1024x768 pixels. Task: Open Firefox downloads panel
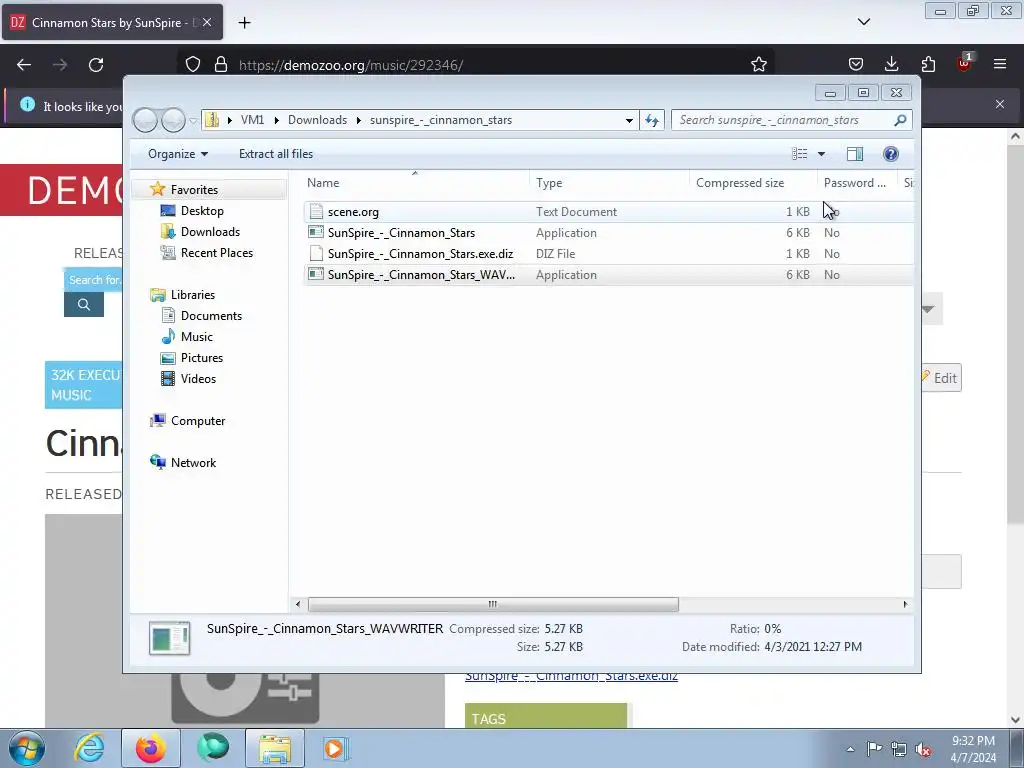tap(891, 64)
